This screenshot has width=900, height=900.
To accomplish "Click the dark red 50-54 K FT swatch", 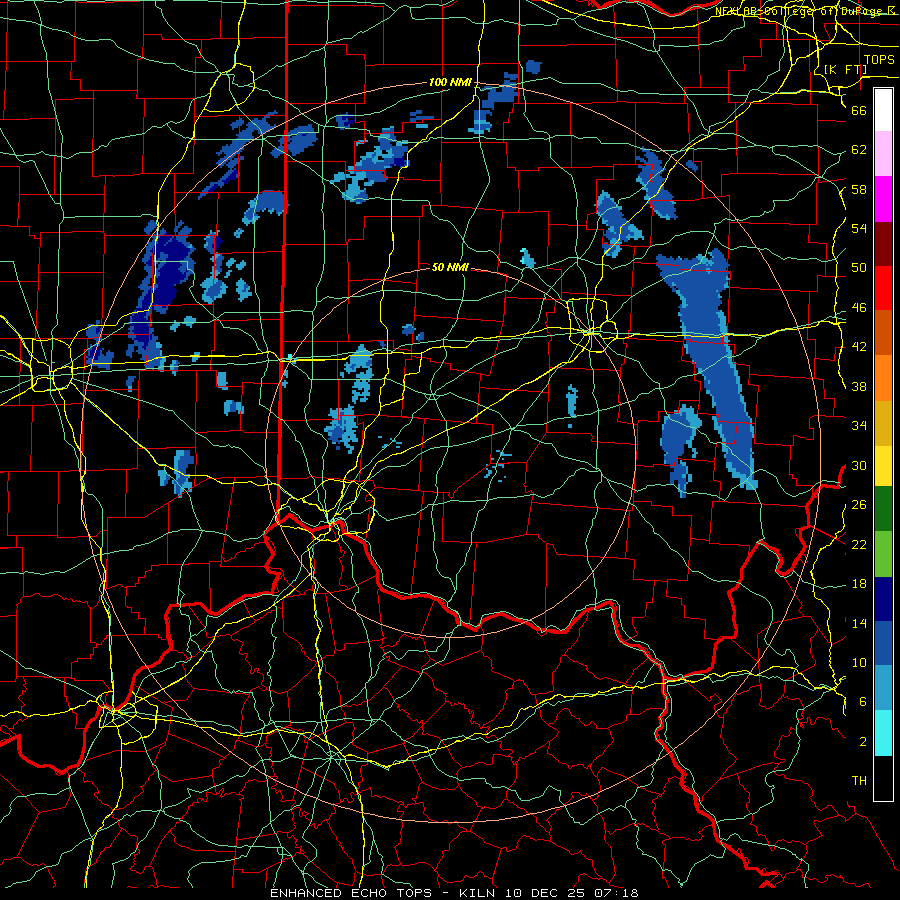I will [883, 244].
